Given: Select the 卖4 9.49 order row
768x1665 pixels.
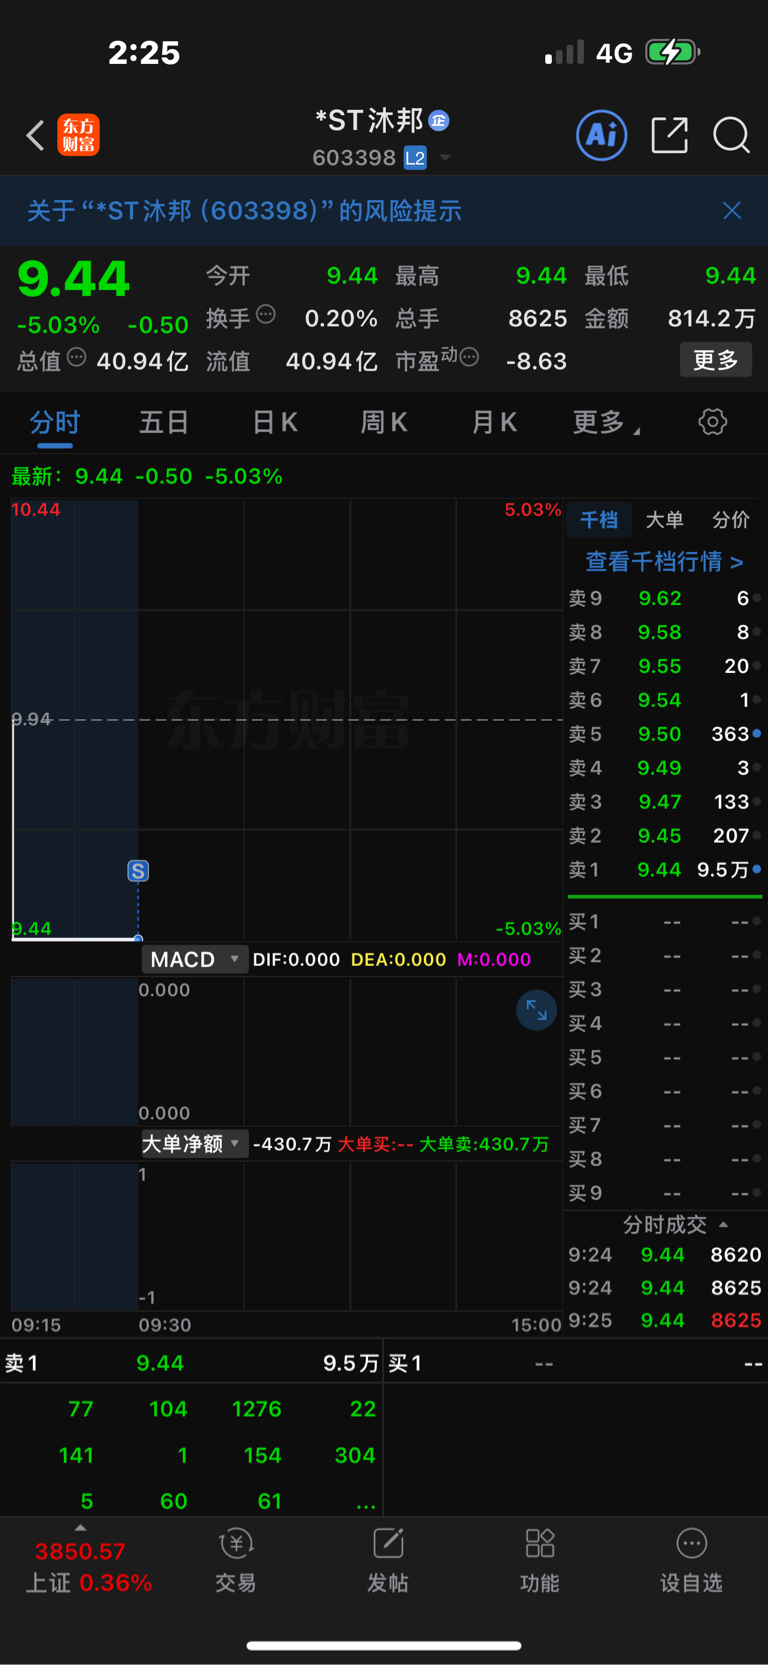Looking at the screenshot, I should coord(664,768).
